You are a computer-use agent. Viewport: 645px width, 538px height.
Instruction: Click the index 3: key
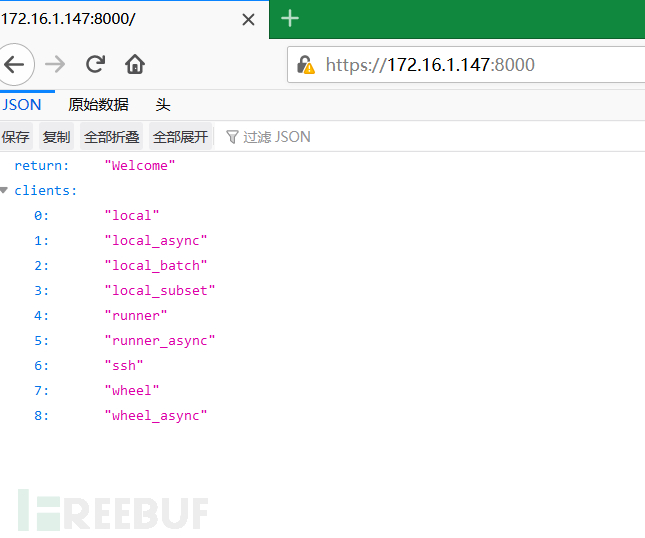[42, 290]
